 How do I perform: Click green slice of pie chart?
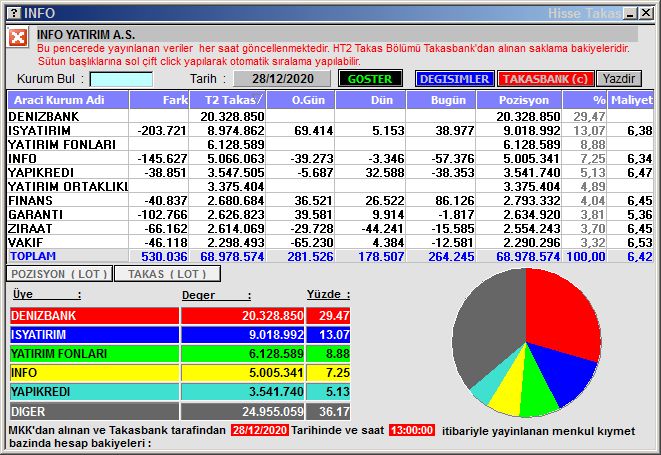pyautogui.click(x=536, y=390)
